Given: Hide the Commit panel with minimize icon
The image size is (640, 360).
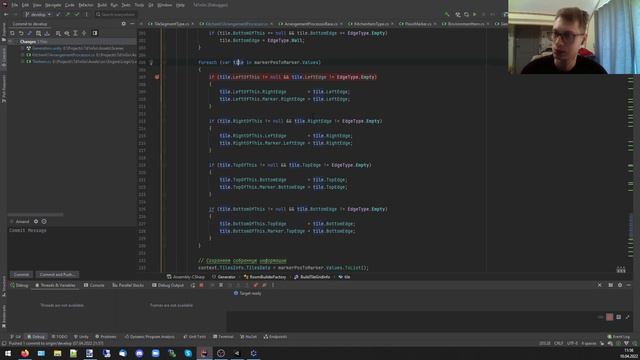Looking at the screenshot, I should [x=132, y=24].
